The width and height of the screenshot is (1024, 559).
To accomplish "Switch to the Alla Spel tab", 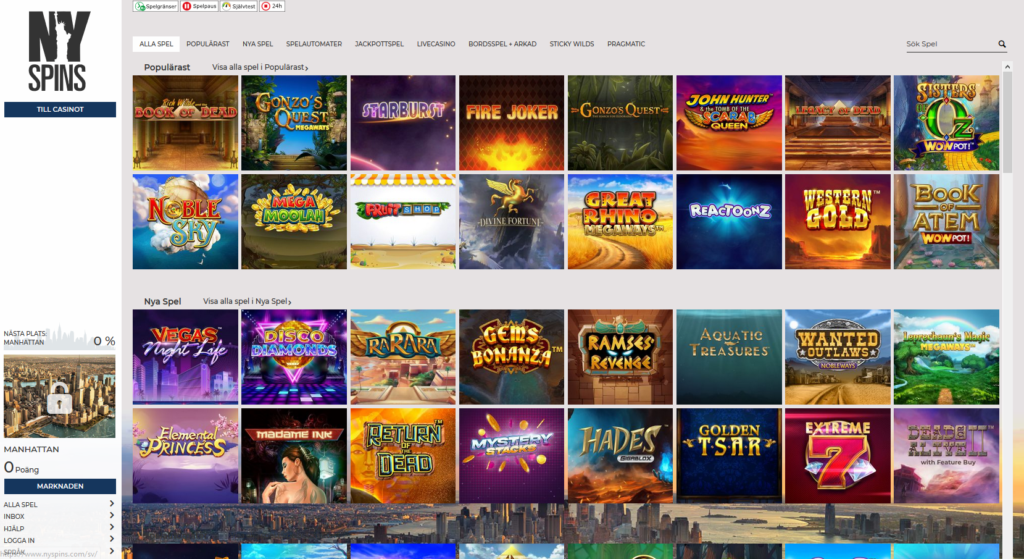I will coord(156,44).
